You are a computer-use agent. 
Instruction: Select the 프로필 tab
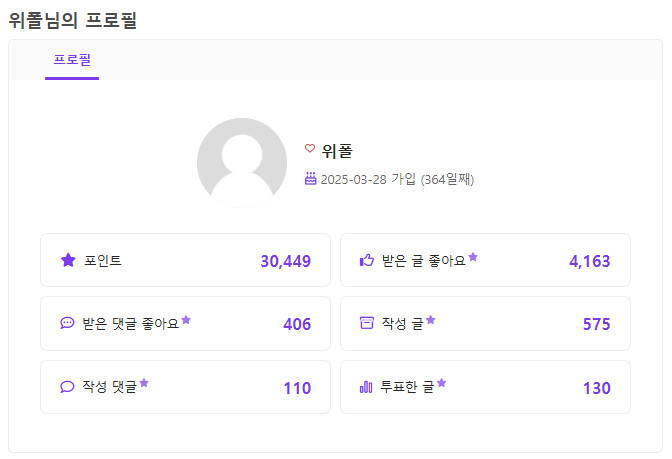72,59
